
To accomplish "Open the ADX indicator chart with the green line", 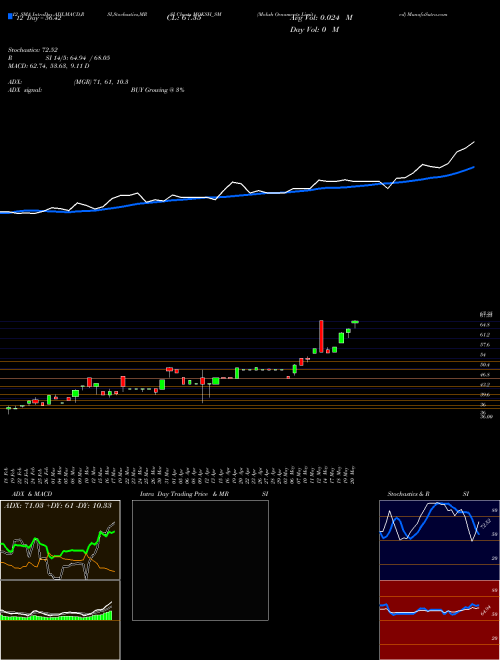I will tap(60, 540).
